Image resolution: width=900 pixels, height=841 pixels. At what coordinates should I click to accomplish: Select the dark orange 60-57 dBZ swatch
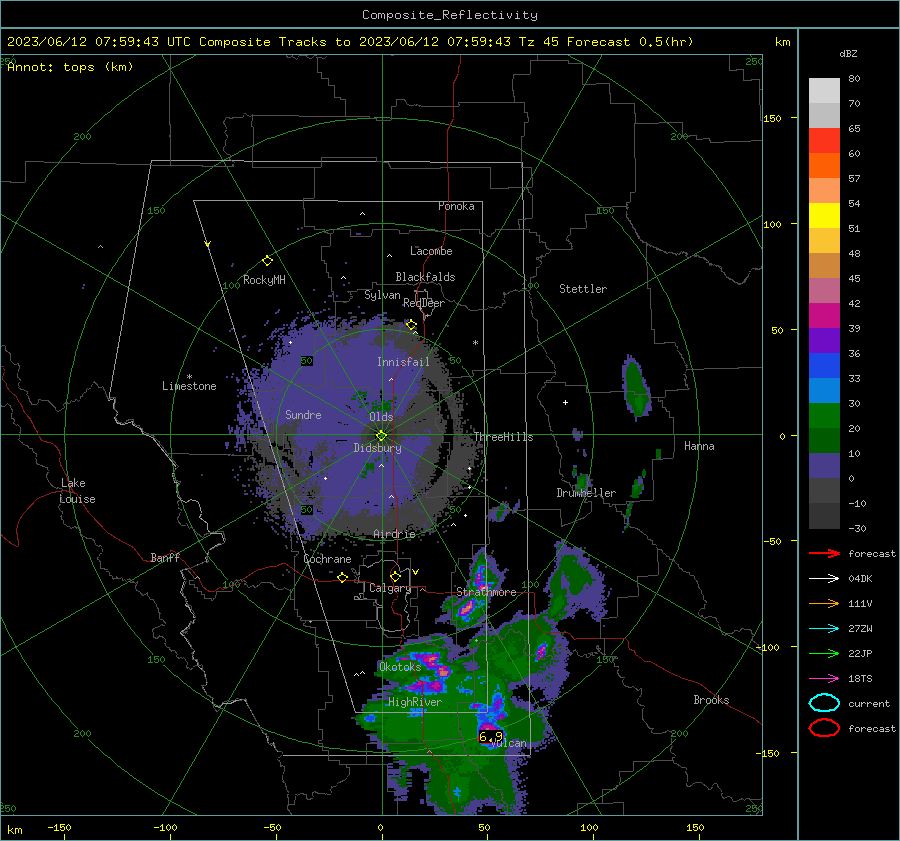tap(824, 166)
